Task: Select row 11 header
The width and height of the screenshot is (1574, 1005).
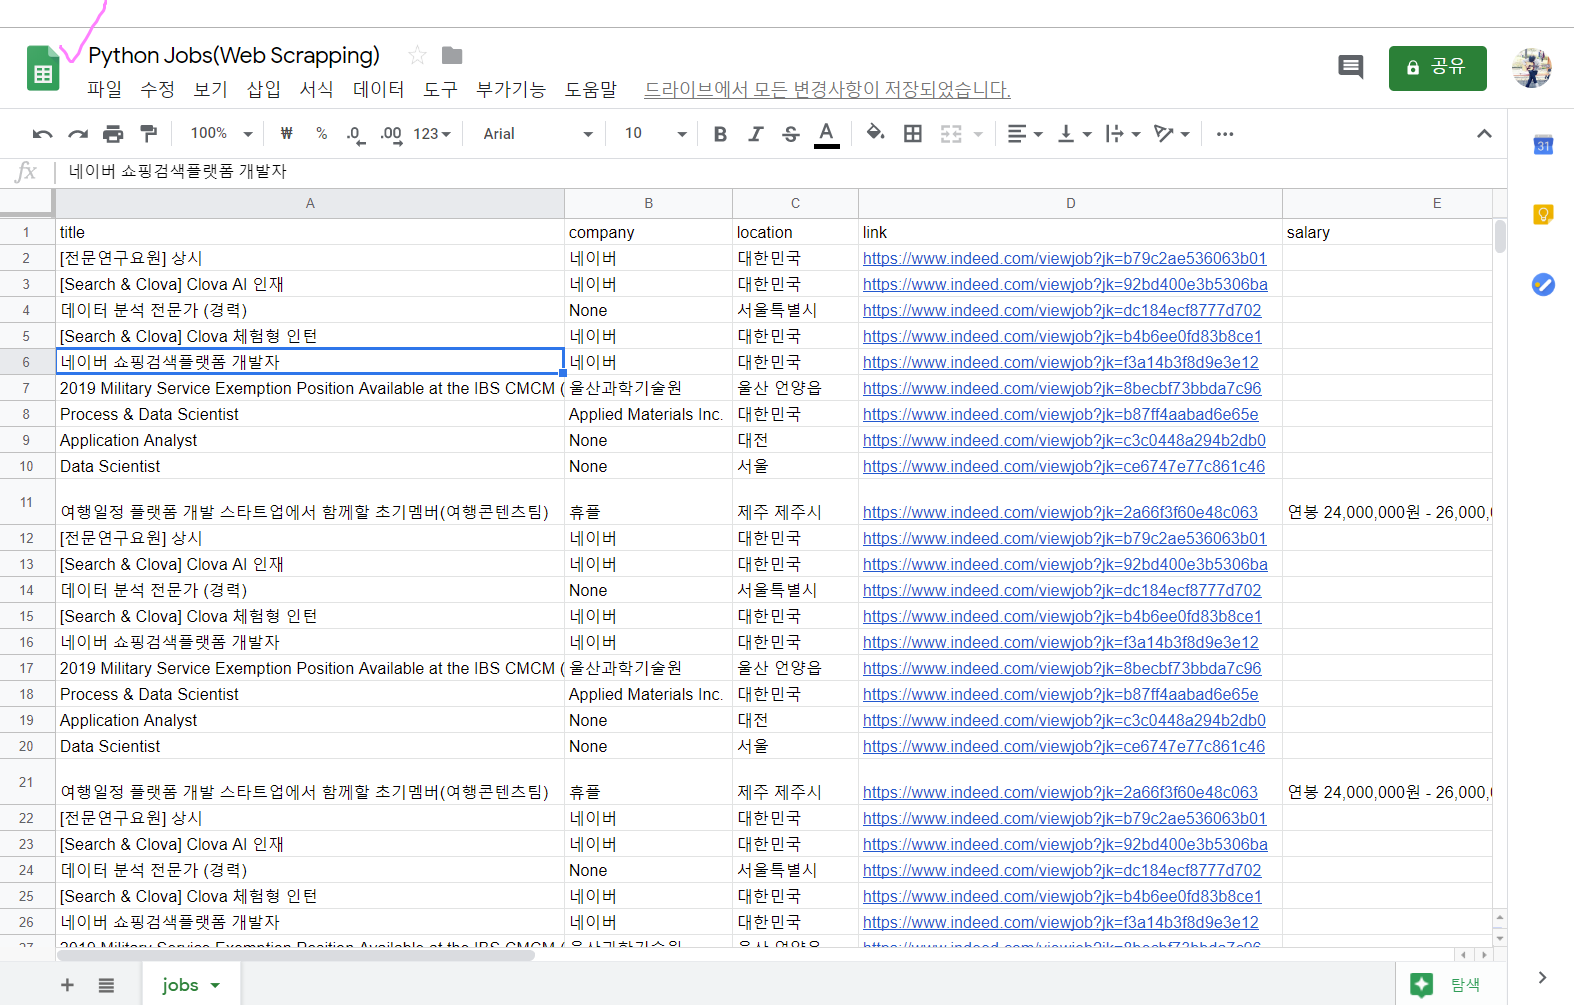Action: pos(26,502)
